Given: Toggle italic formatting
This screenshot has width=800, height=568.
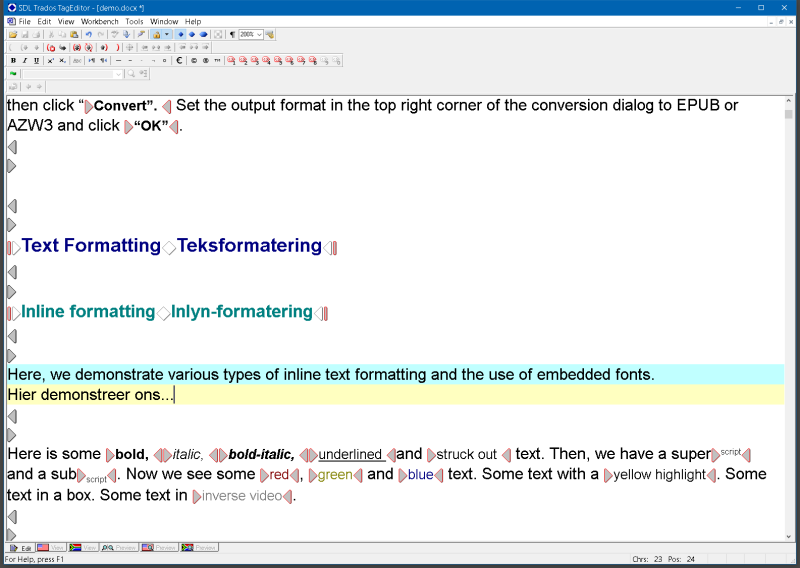Looking at the screenshot, I should point(24,61).
